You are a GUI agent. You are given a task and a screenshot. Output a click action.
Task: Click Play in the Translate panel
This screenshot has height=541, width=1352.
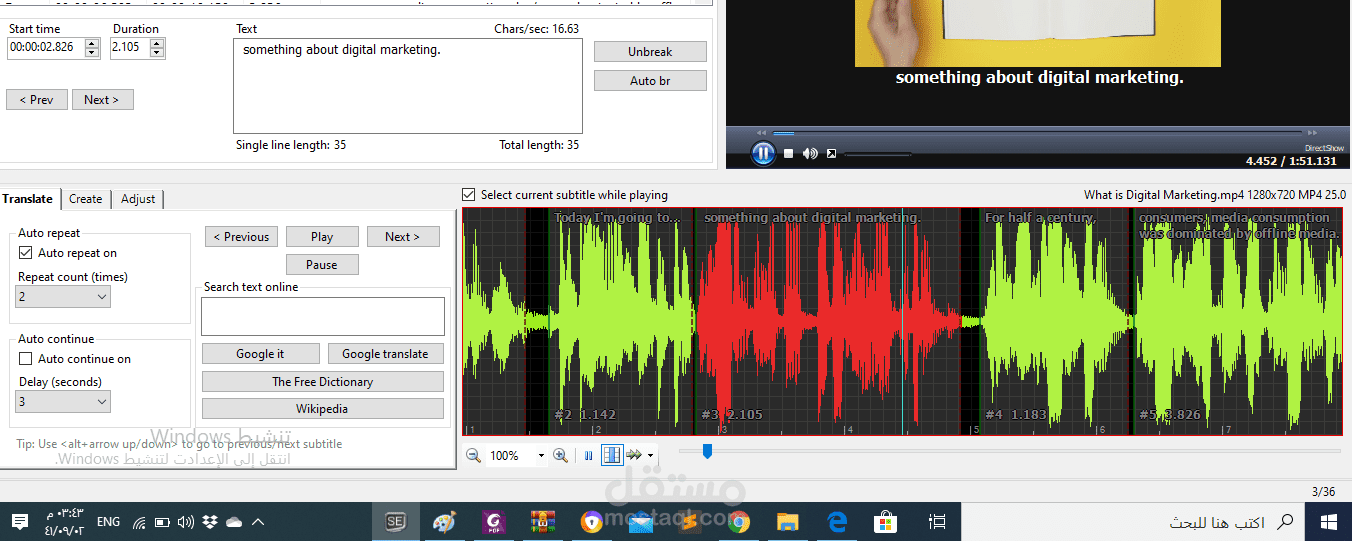[x=322, y=237]
